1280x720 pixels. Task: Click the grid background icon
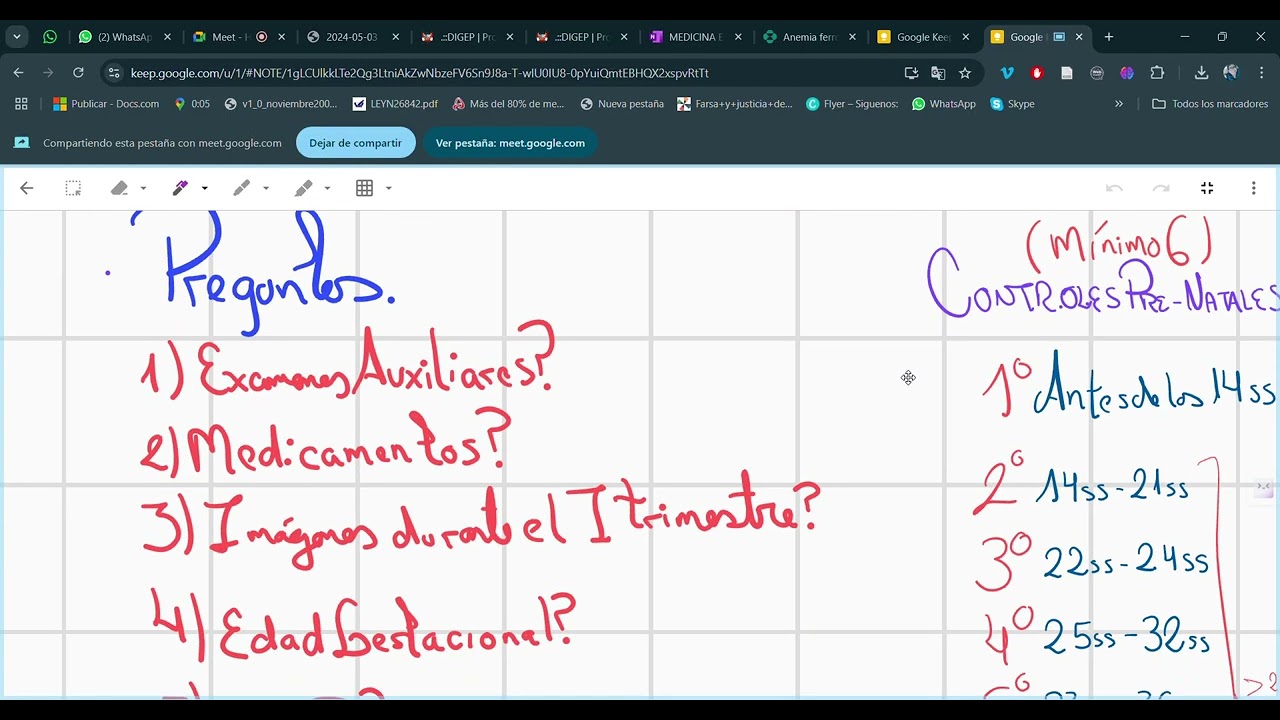point(364,188)
